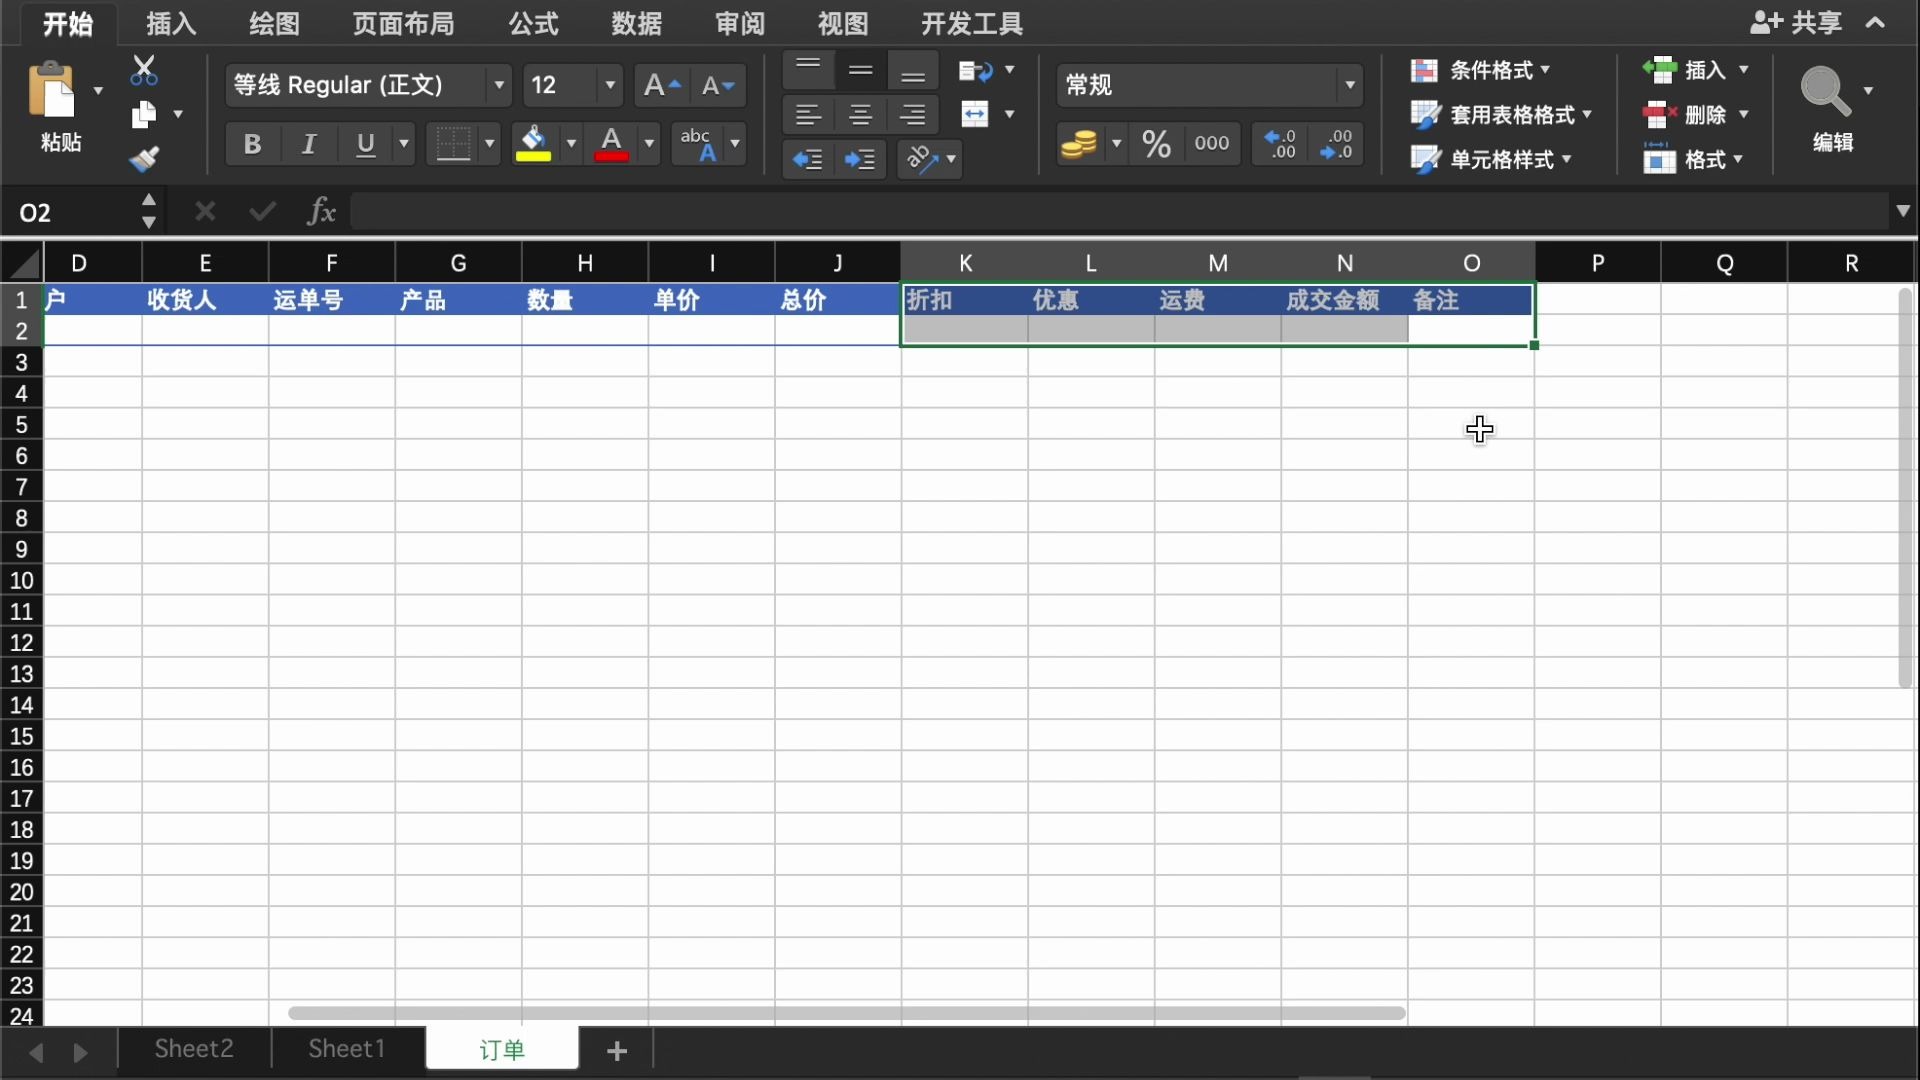Apply the yellow fill color
Viewport: 1920px width, 1080px height.
pyautogui.click(x=533, y=144)
